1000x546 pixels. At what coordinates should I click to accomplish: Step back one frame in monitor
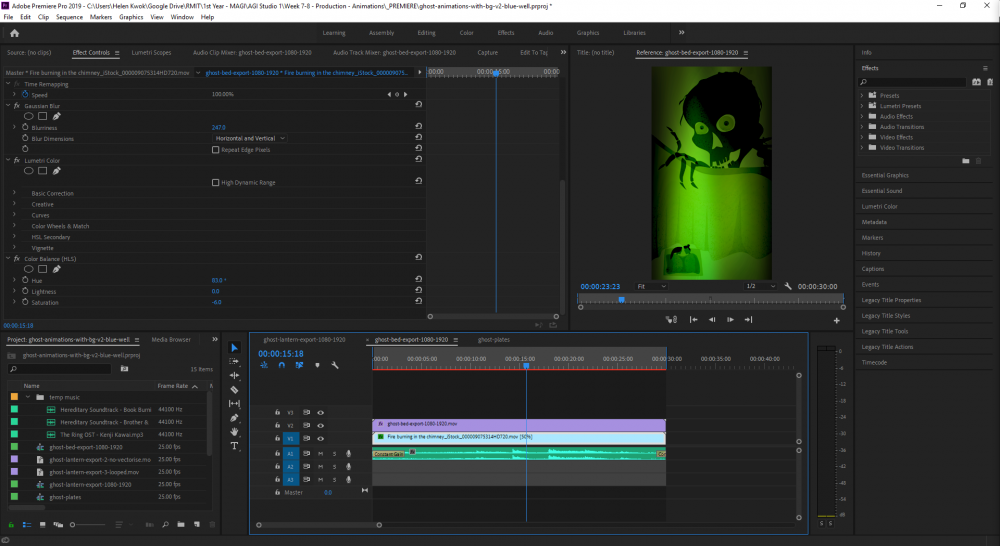pyautogui.click(x=712, y=320)
